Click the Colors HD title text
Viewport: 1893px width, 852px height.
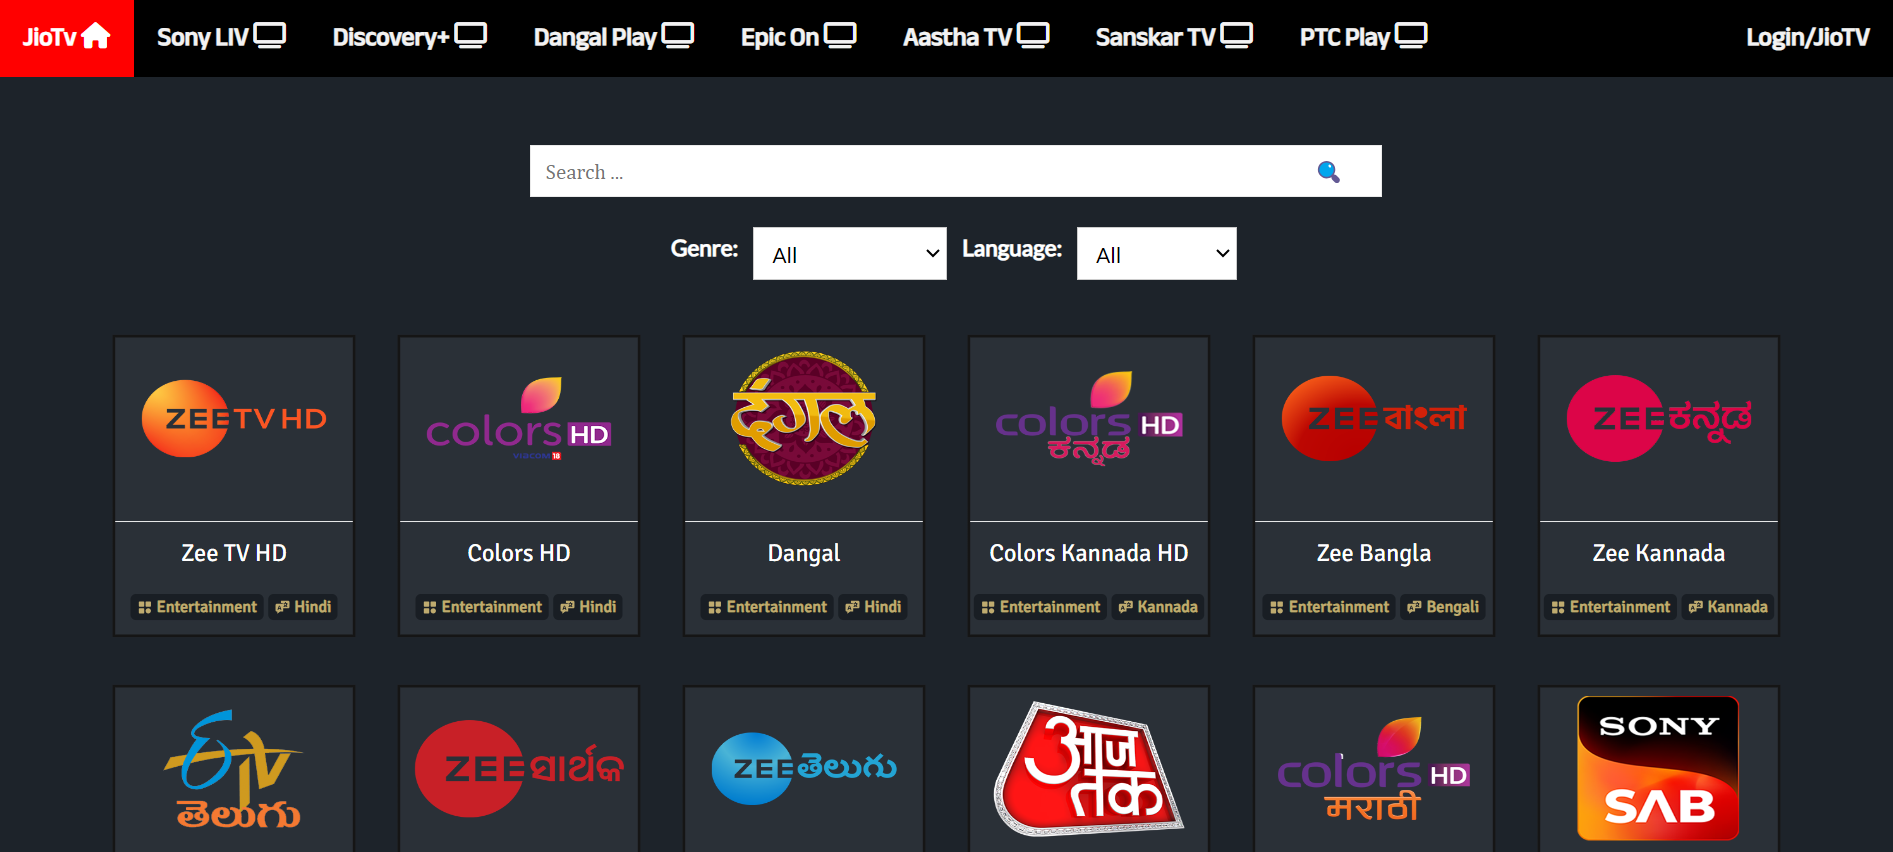(519, 553)
